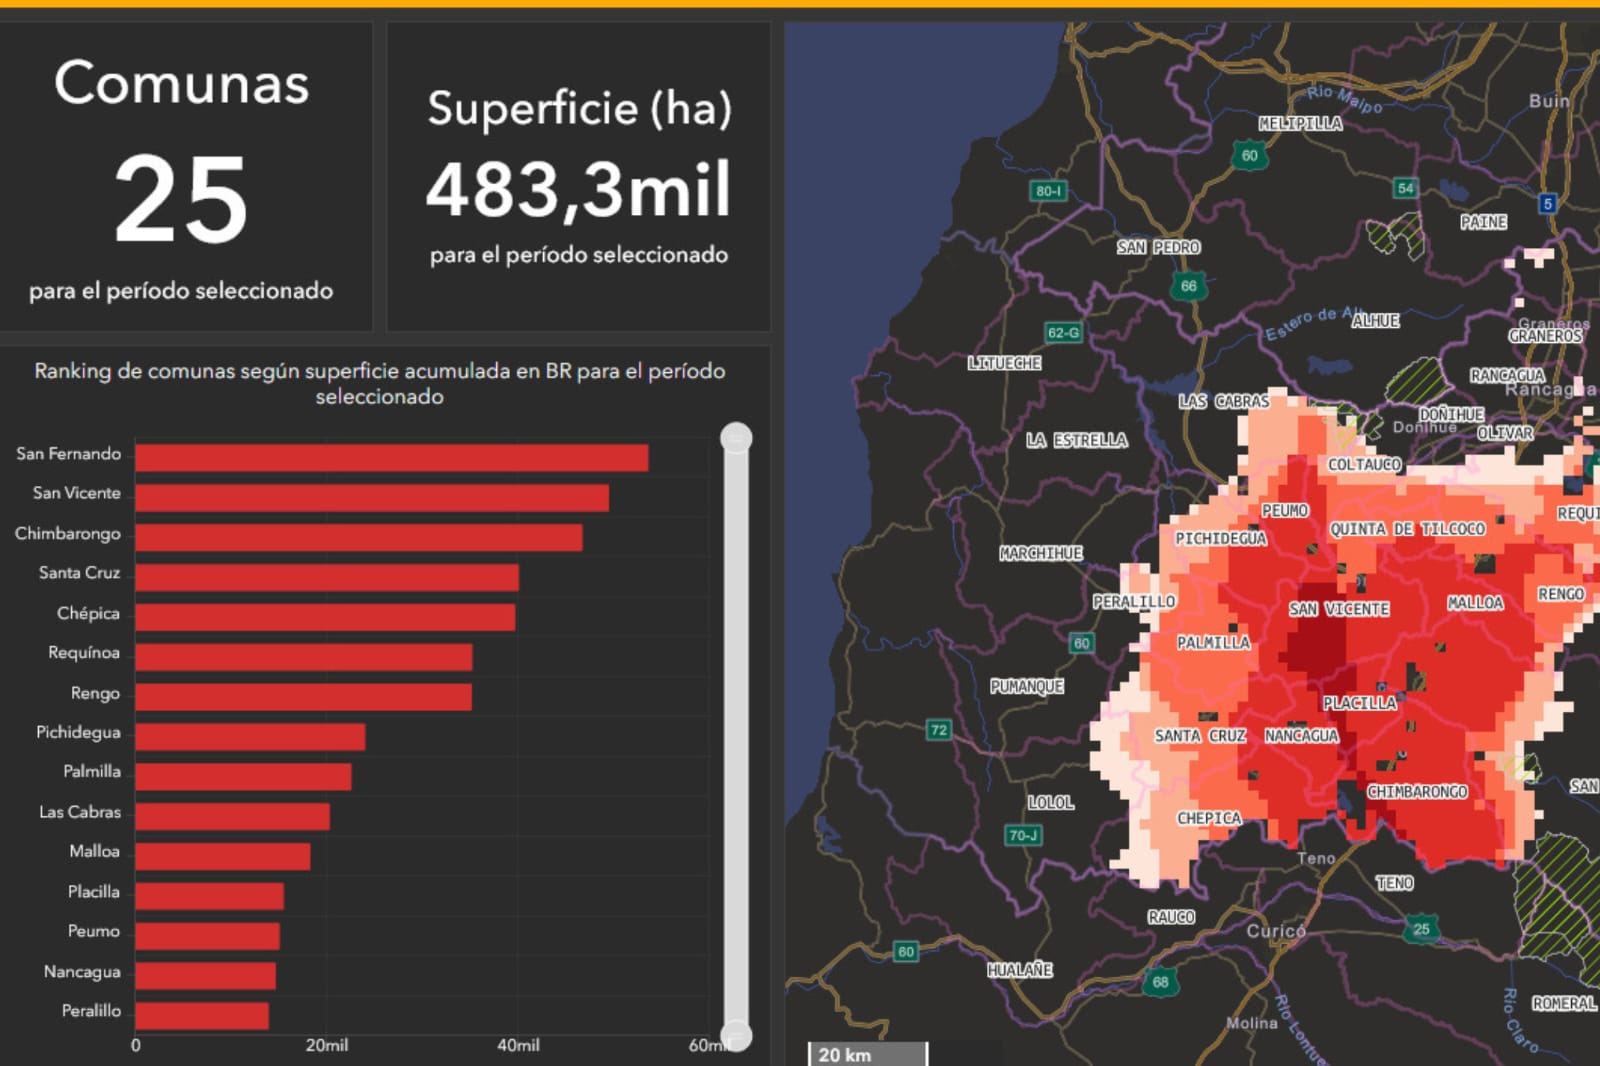Click the 80-I route shield on map
The image size is (1600, 1066).
point(1047,191)
